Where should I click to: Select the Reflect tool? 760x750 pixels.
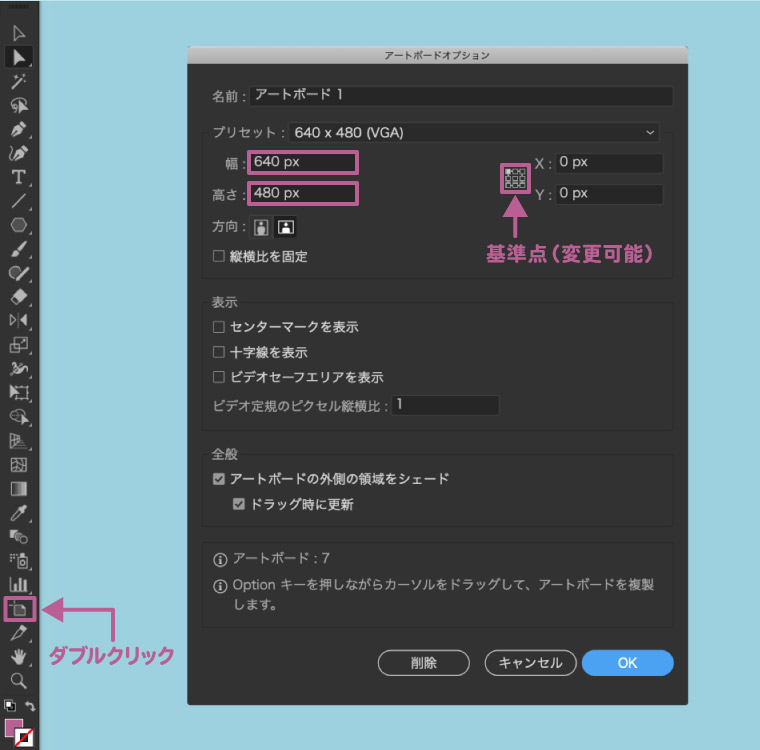tap(18, 320)
